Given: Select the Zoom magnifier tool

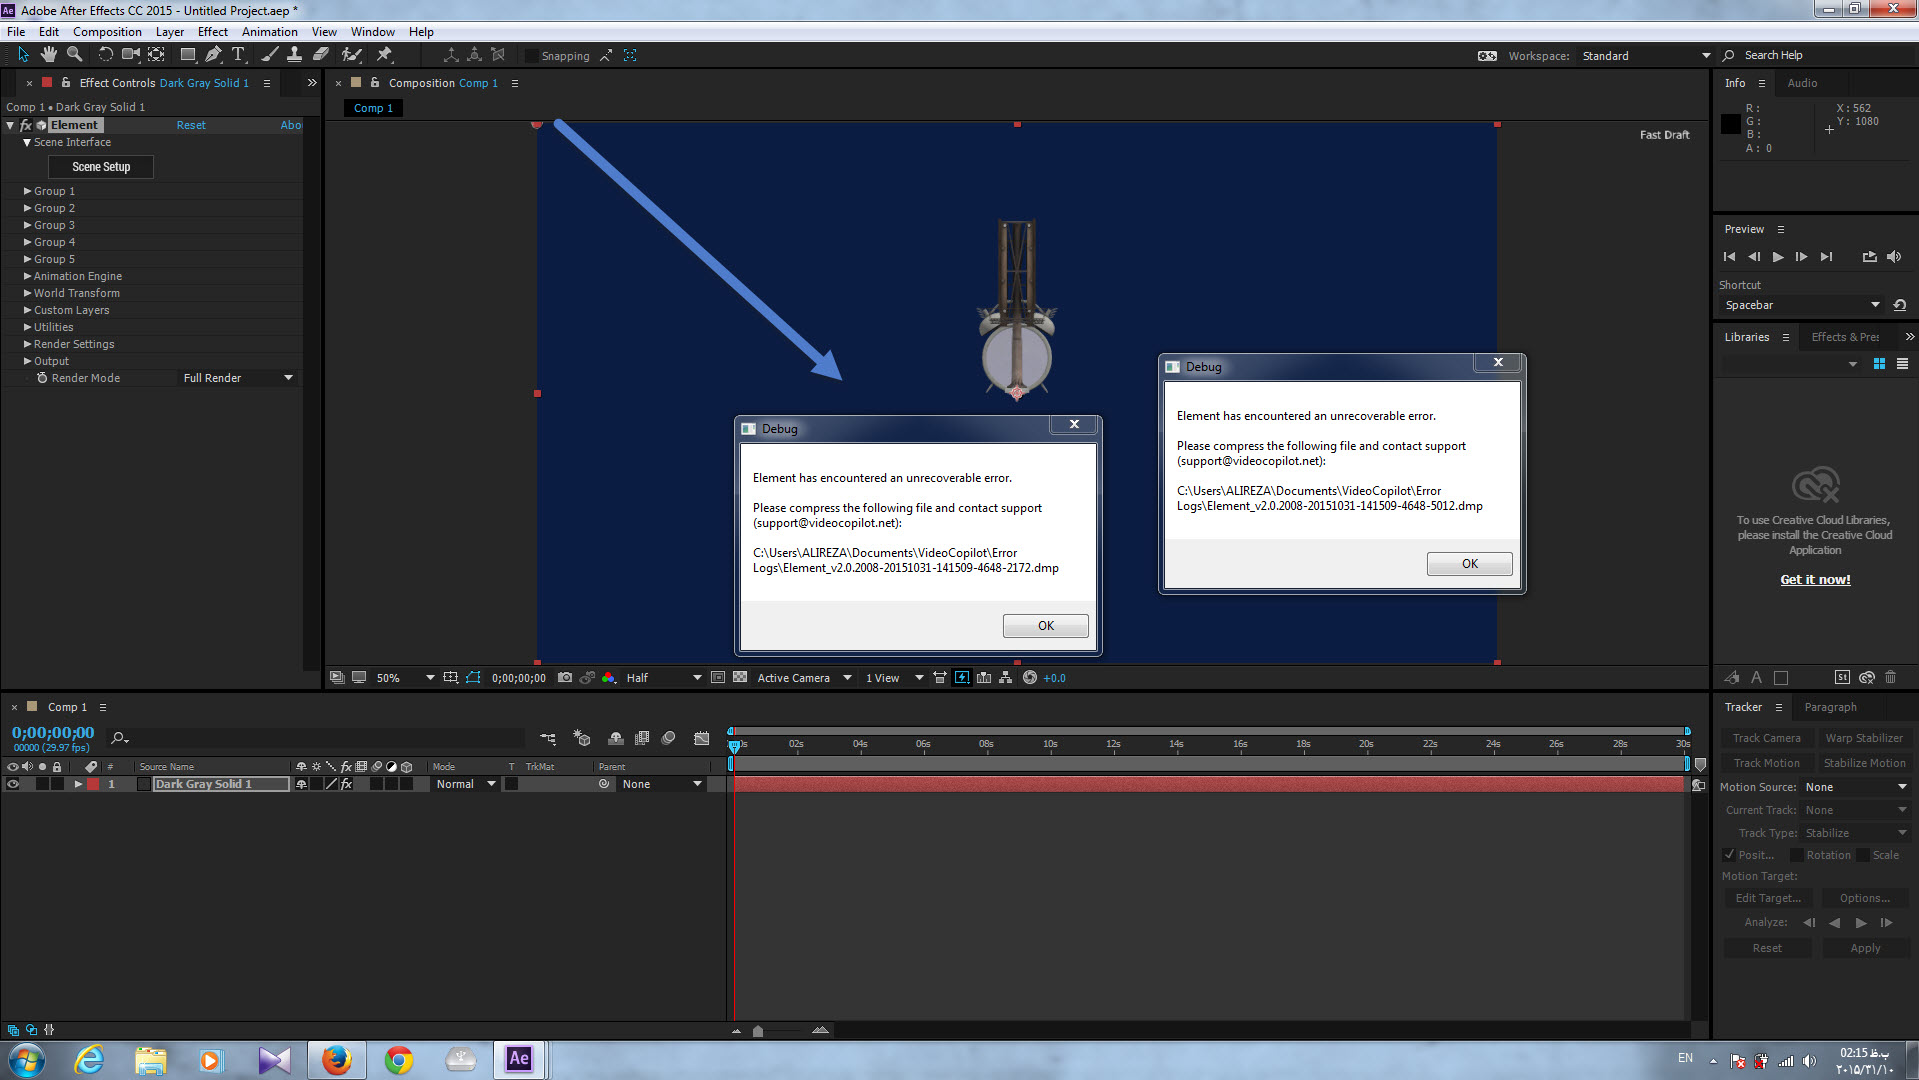Looking at the screenshot, I should 74,55.
